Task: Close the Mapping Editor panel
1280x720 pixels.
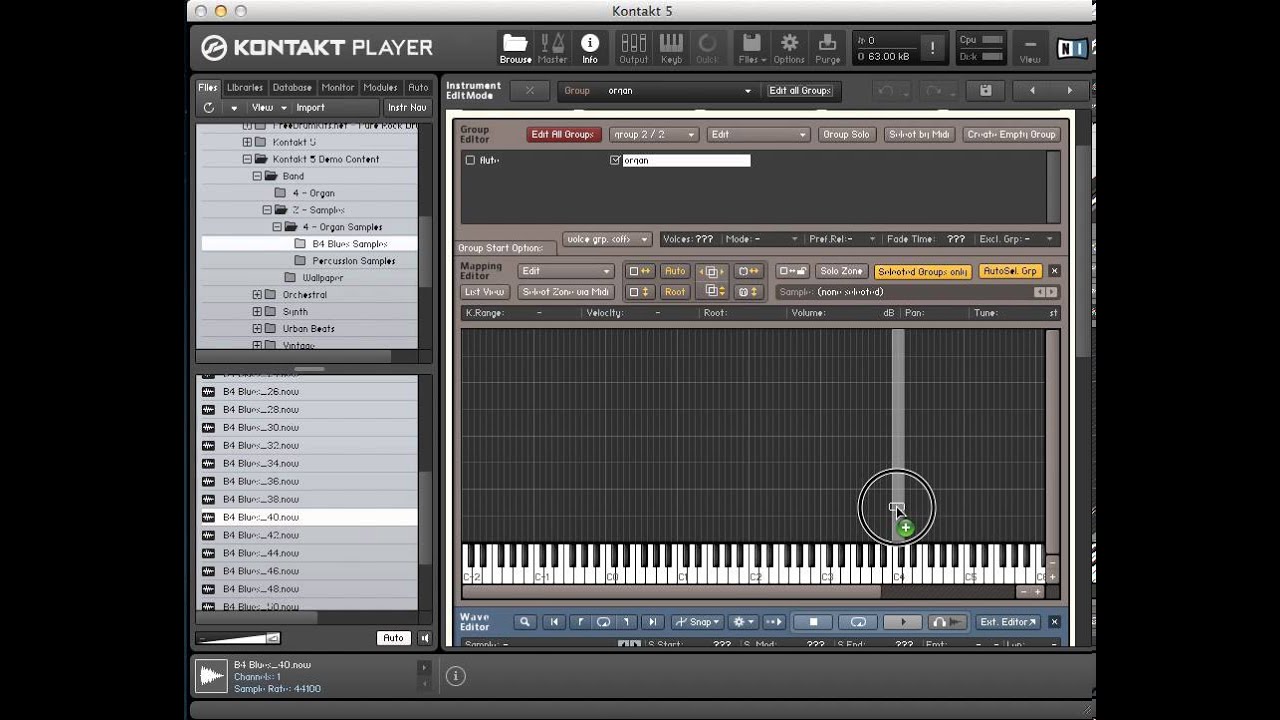Action: click(1054, 271)
